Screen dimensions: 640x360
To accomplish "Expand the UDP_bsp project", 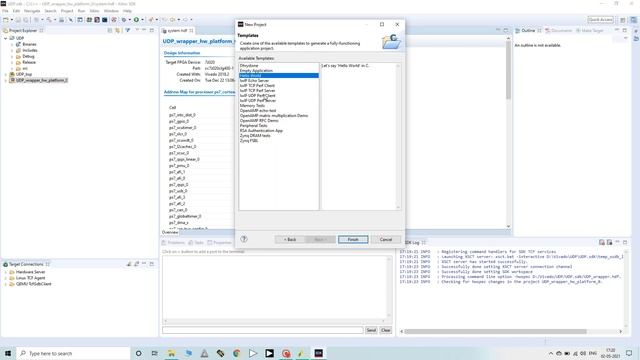I will [6, 75].
